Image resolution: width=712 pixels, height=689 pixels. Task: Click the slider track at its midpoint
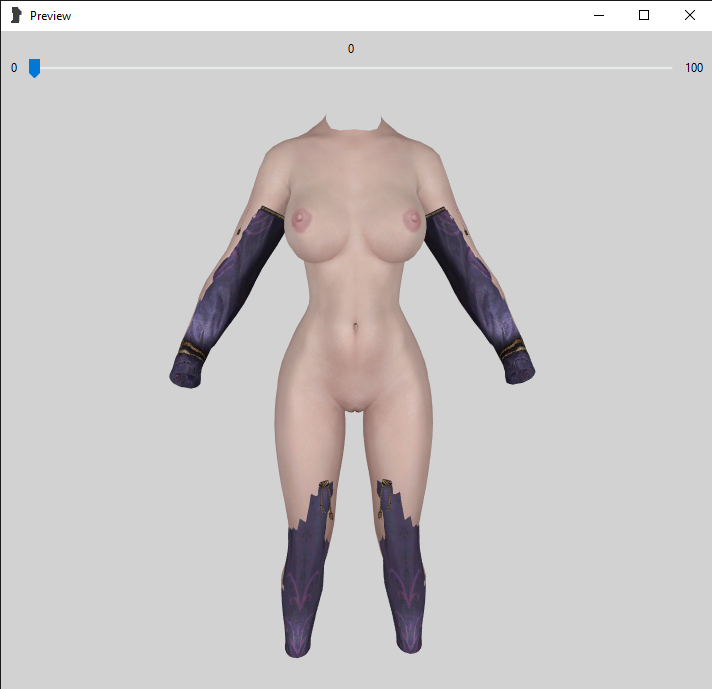[352, 68]
